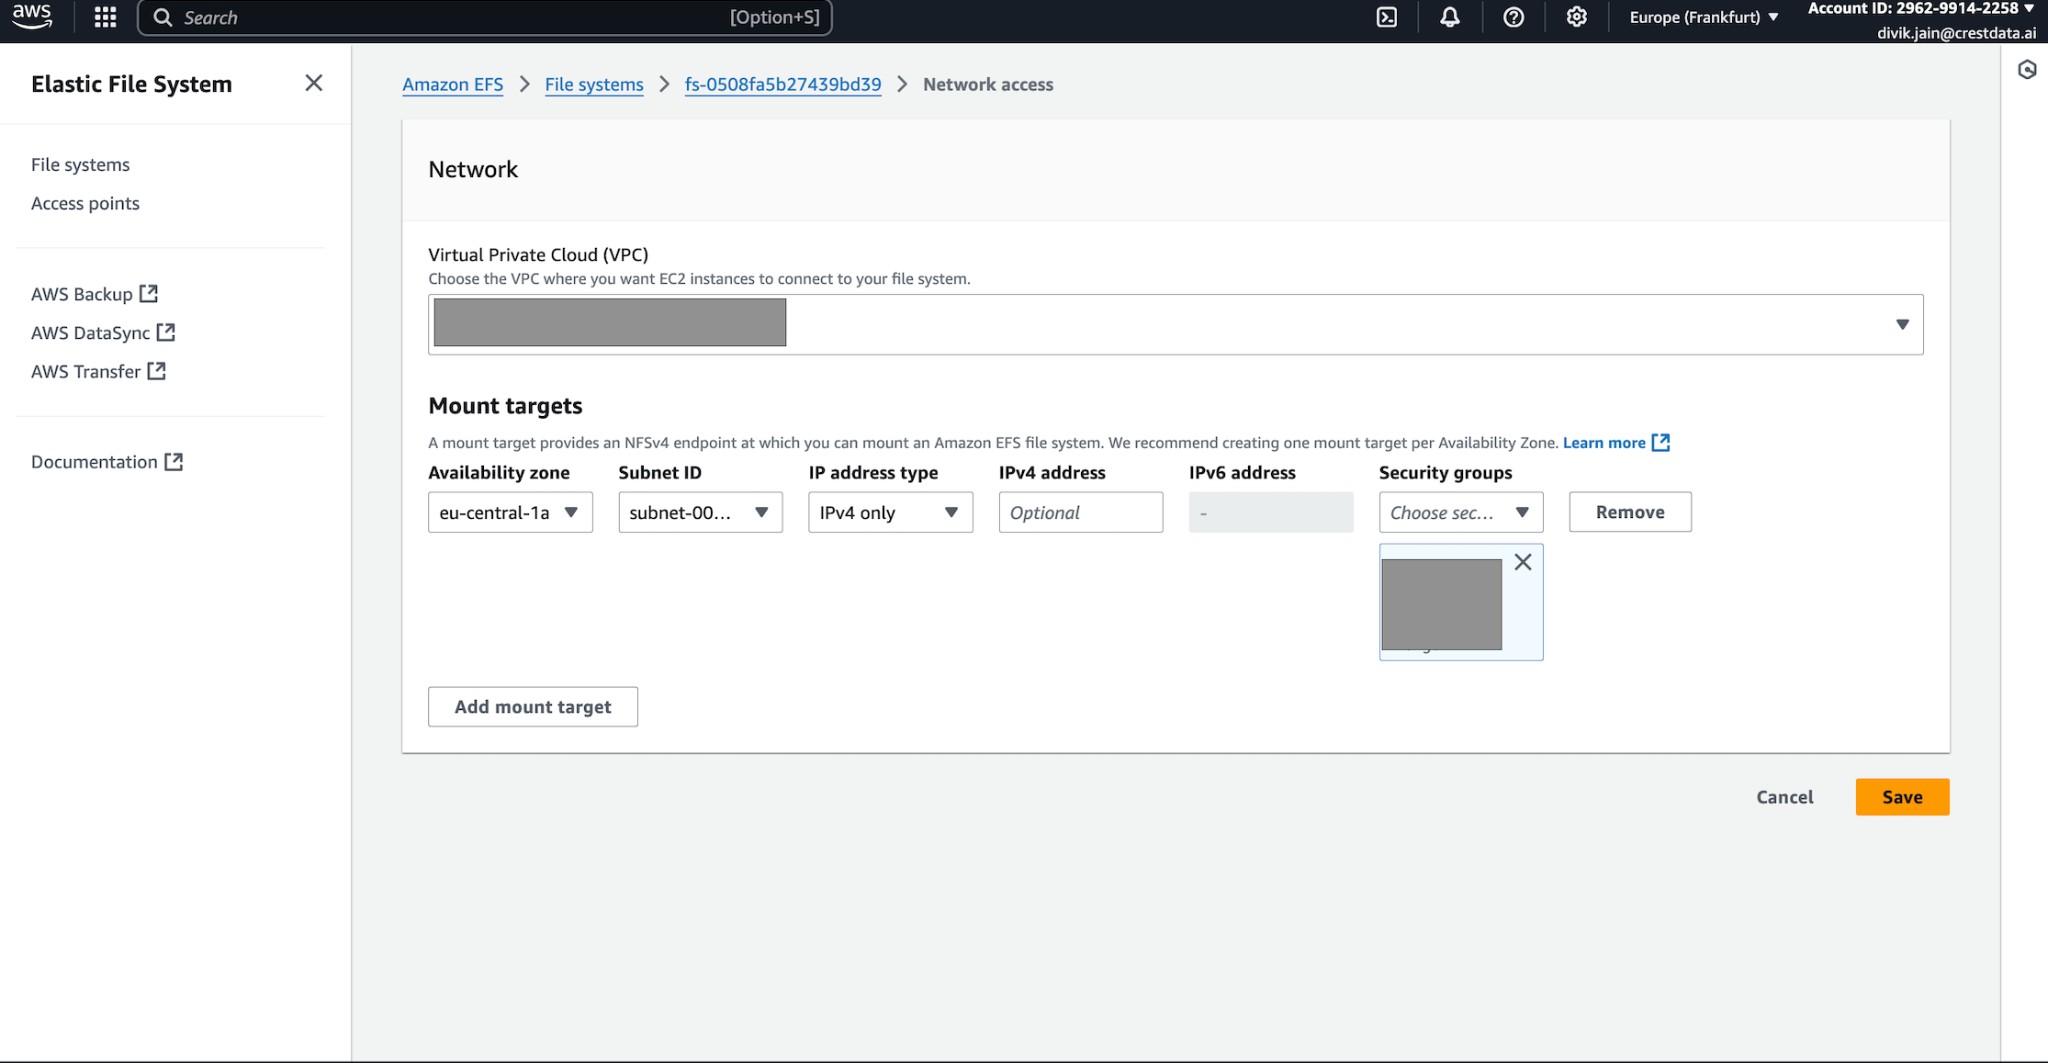Open CloudShell terminal icon in top bar
This screenshot has height=1063, width=2048.
pyautogui.click(x=1387, y=17)
